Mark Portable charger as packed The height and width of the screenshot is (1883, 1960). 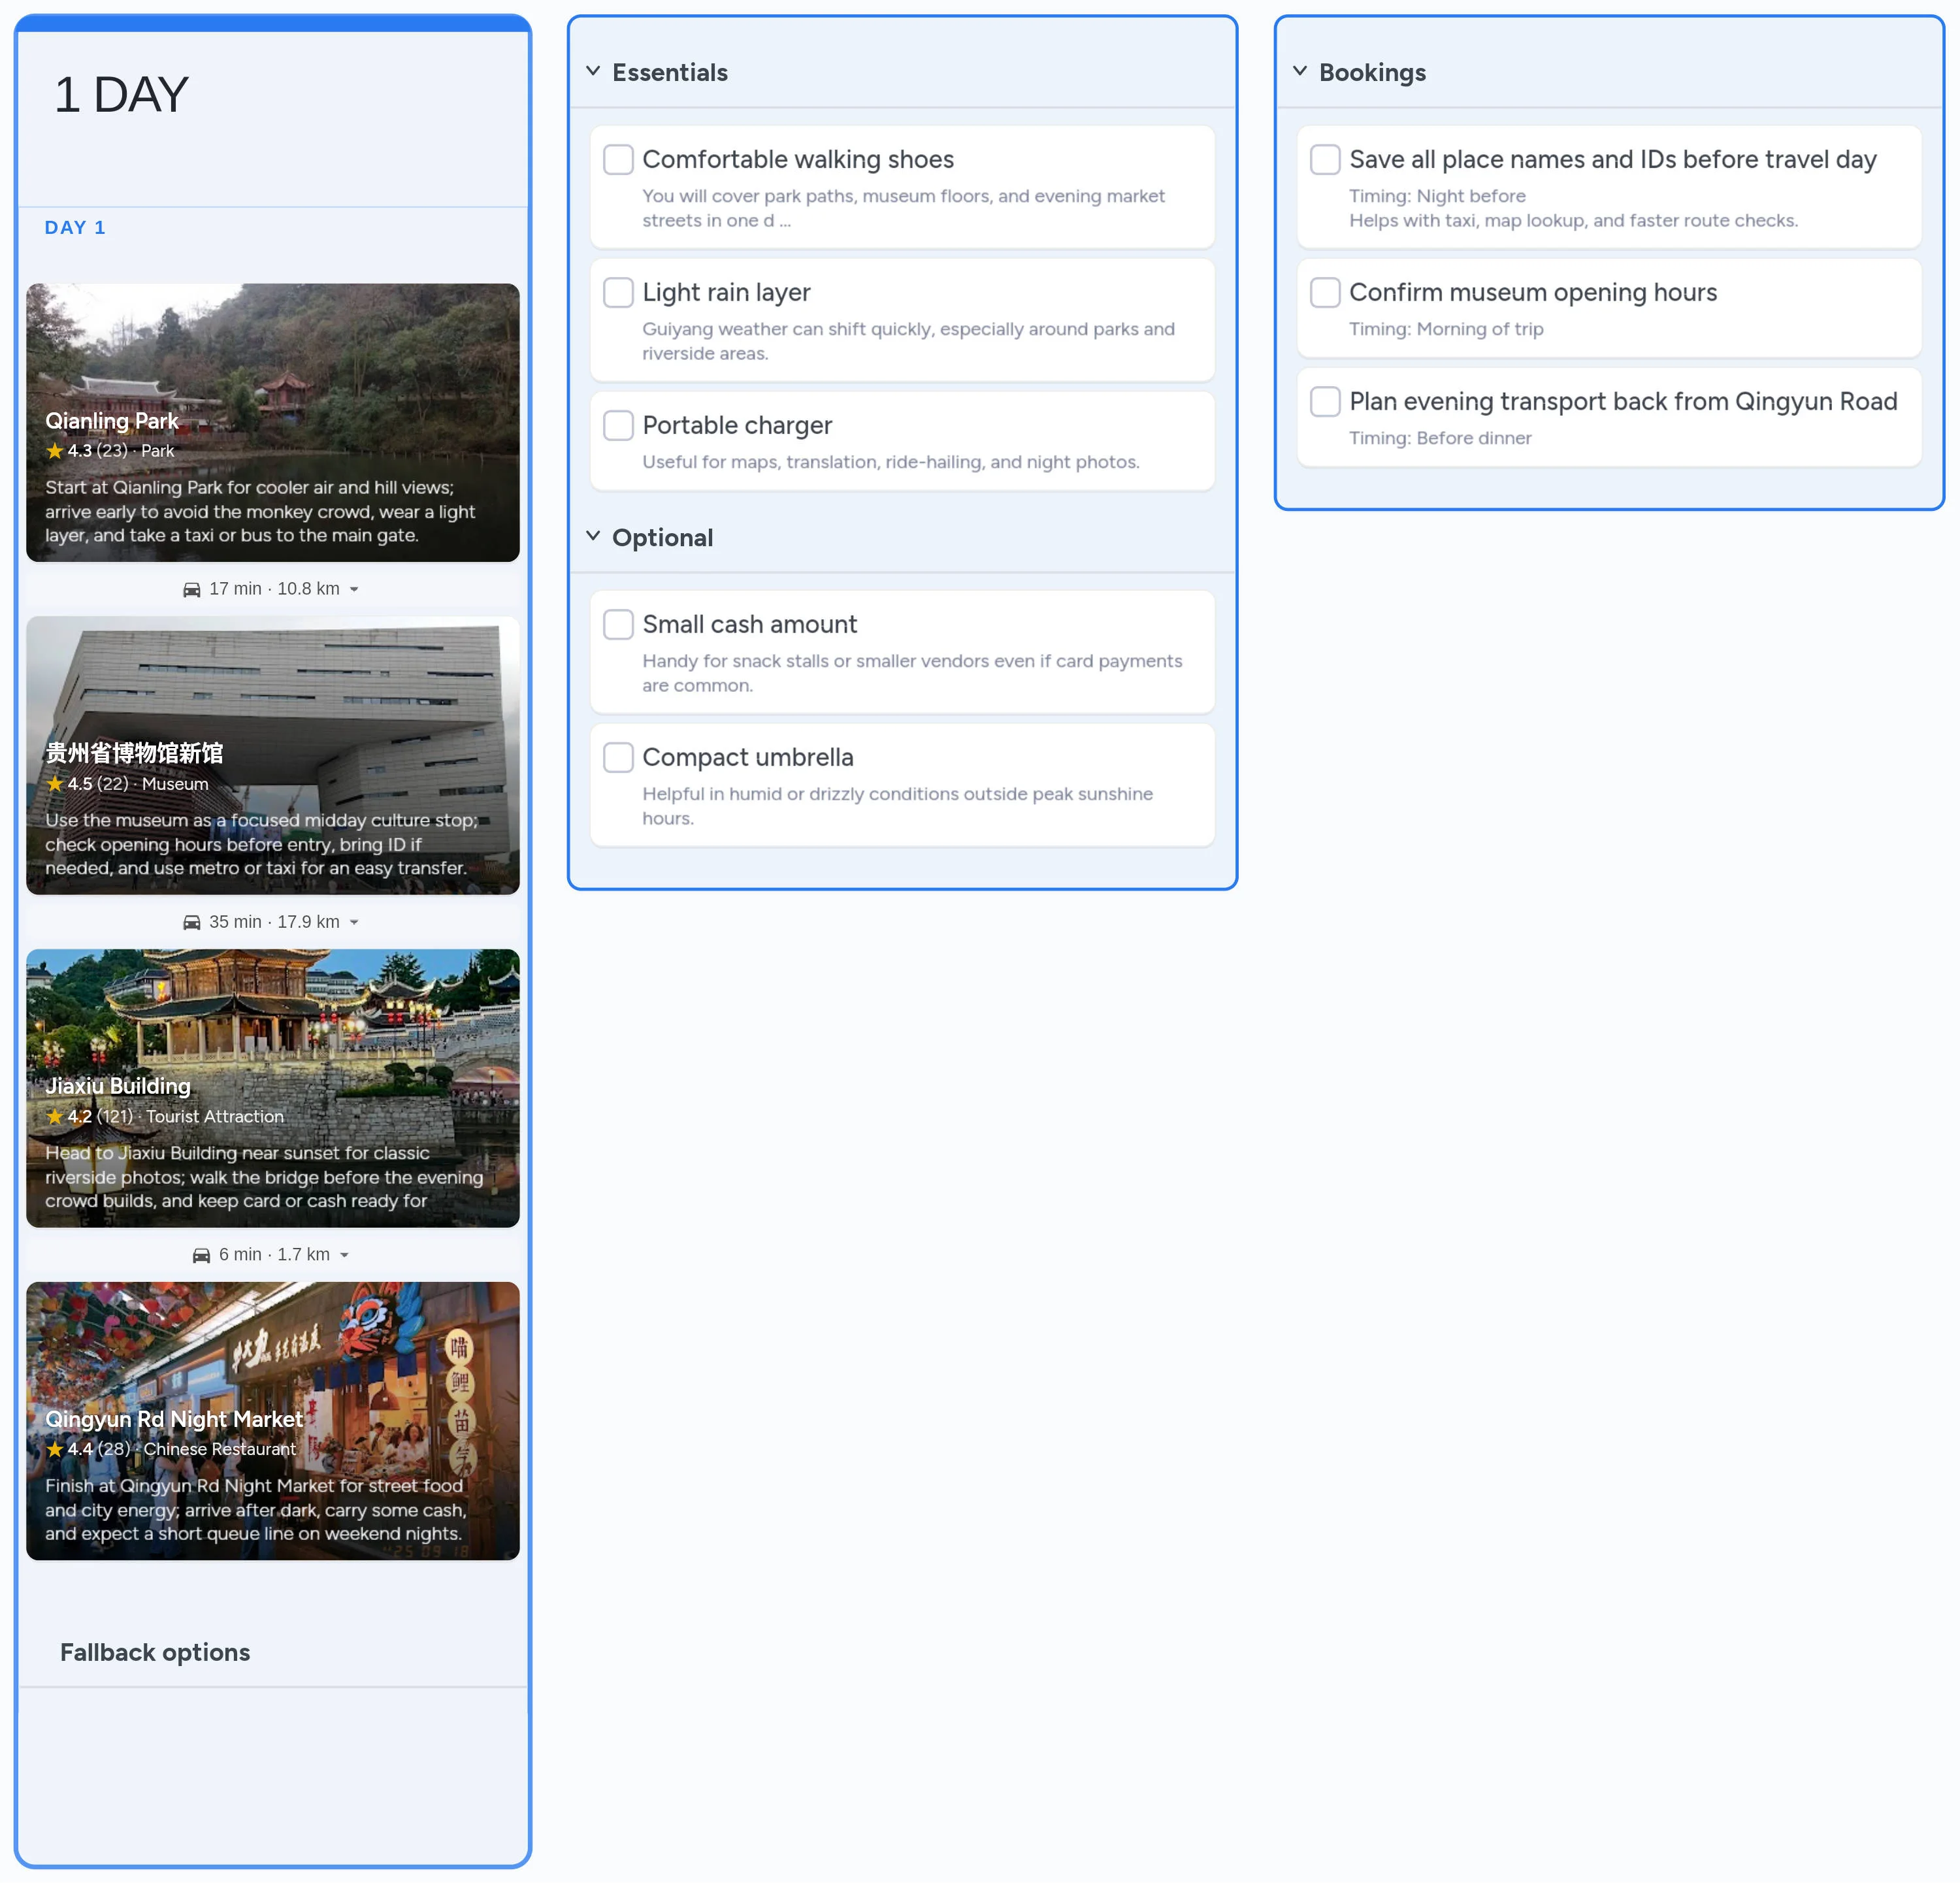pyautogui.click(x=618, y=425)
